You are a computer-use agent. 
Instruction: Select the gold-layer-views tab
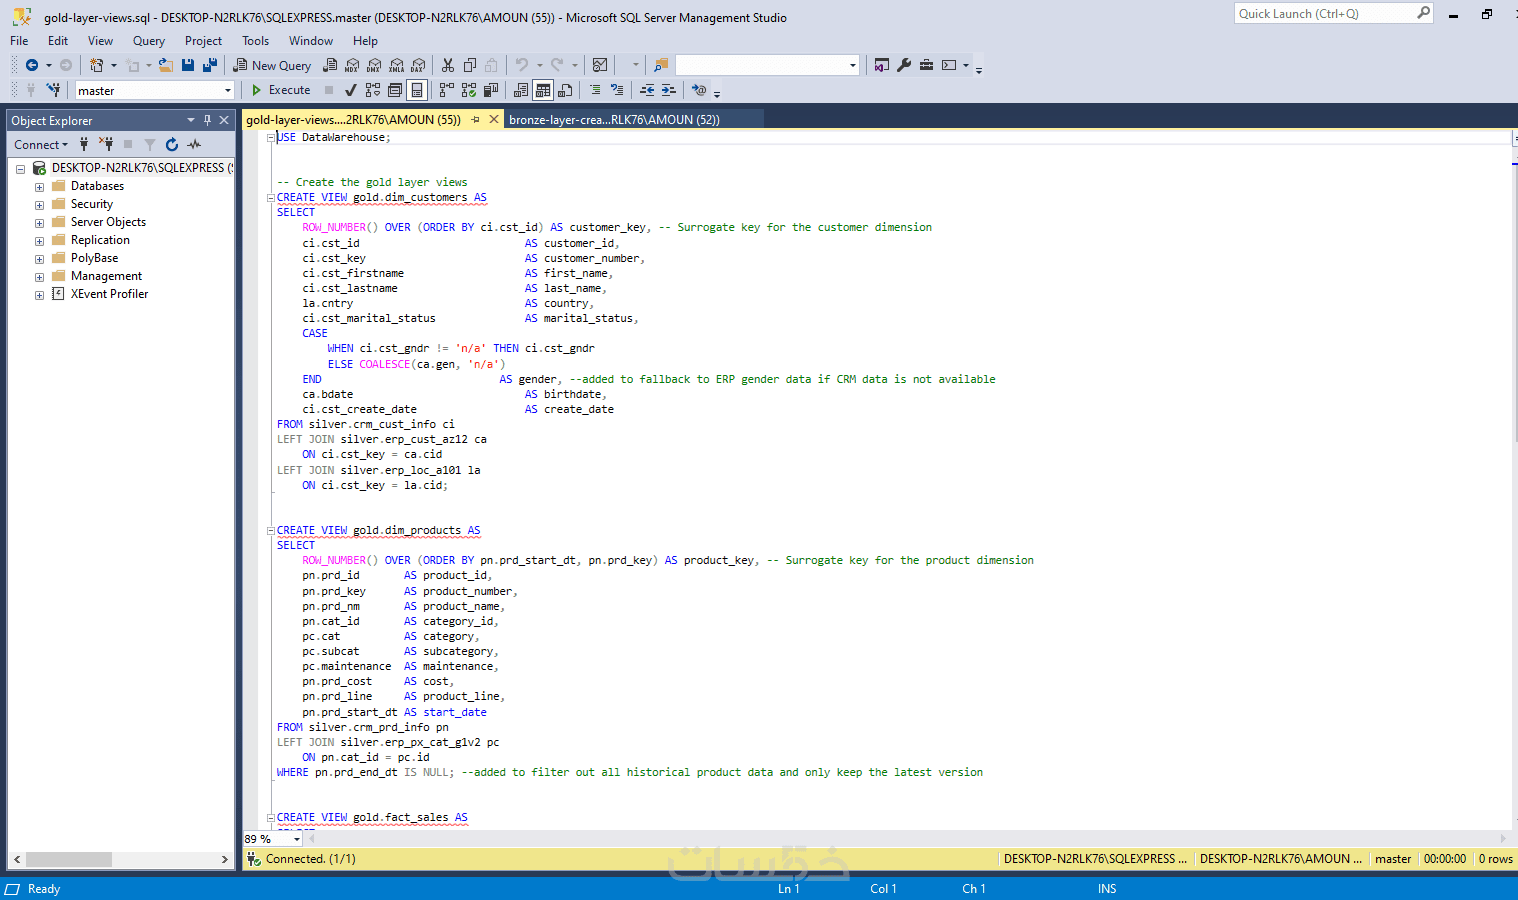[x=353, y=120]
